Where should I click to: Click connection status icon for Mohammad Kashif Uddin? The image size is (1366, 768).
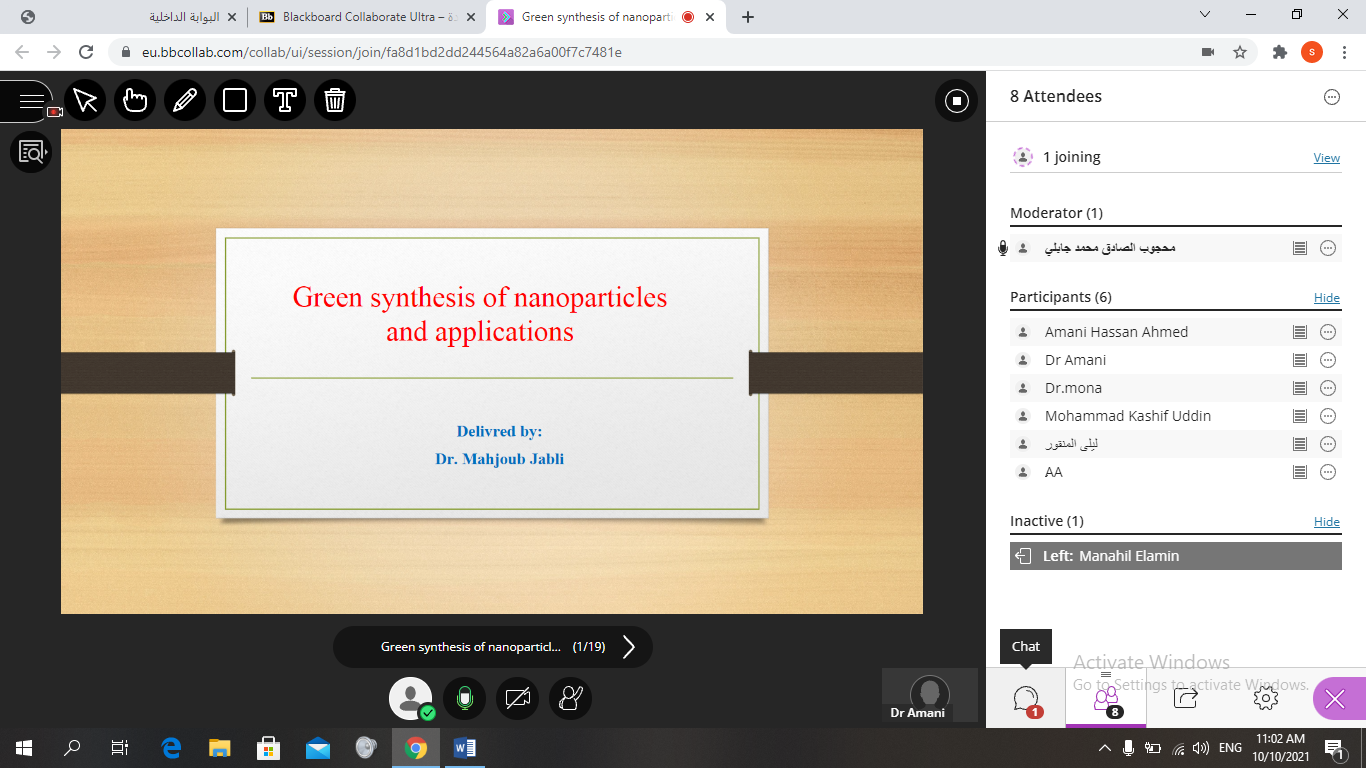point(1300,416)
